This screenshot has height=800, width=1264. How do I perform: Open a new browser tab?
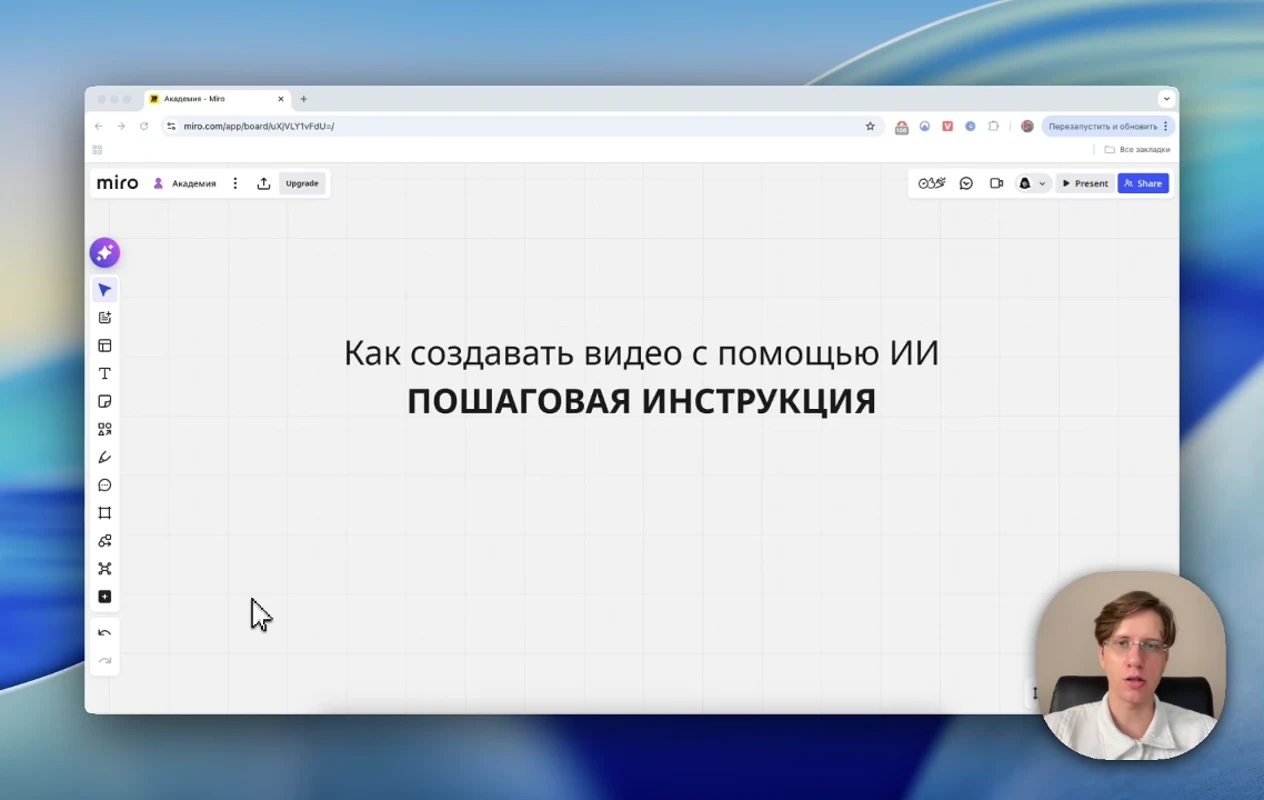click(304, 99)
